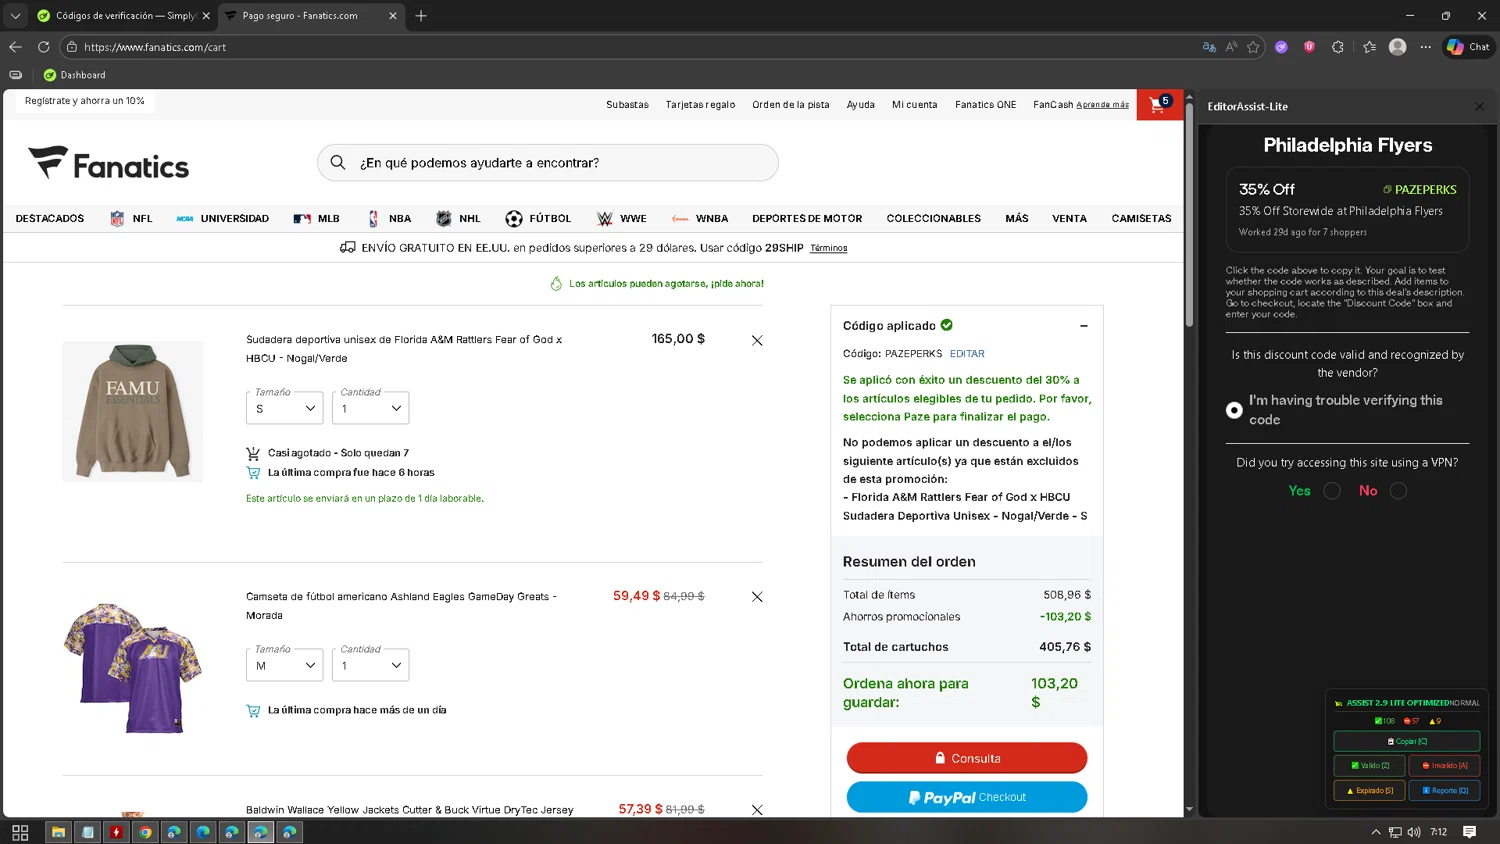This screenshot has width=1500, height=844.
Task: Select 'I'm having trouble verifying this code' radio
Action: pyautogui.click(x=1234, y=410)
